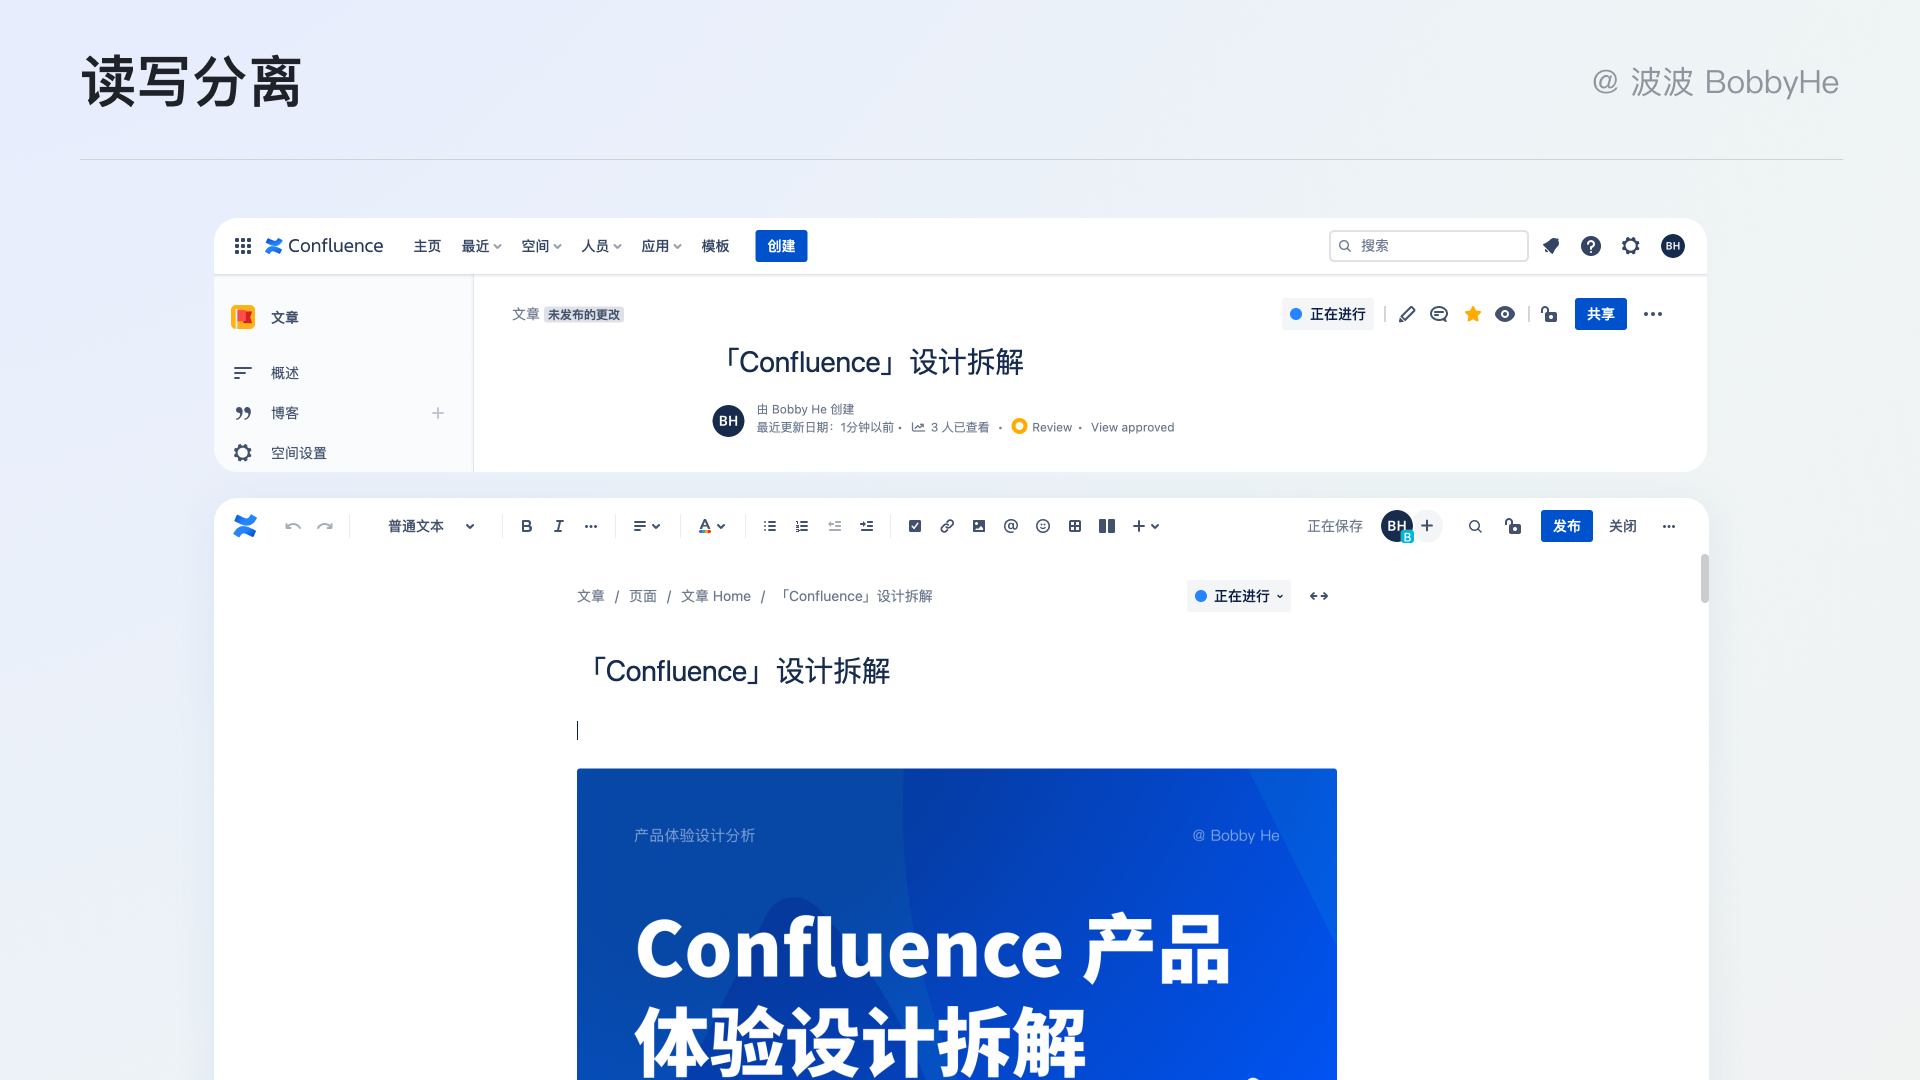The width and height of the screenshot is (1920, 1080).
Task: Click the mention @ toolbar icon
Action: coord(1011,526)
